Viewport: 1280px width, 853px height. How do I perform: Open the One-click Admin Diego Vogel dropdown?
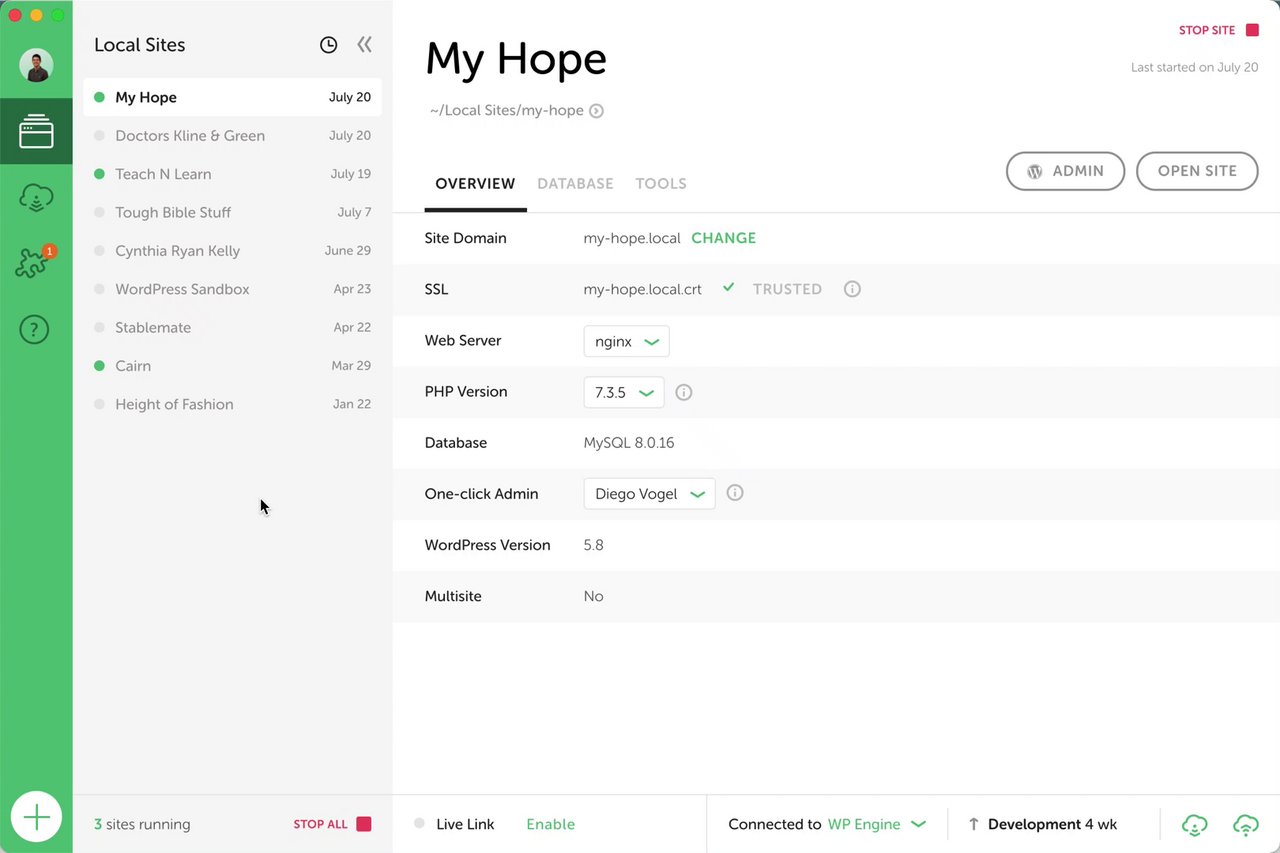pos(649,494)
